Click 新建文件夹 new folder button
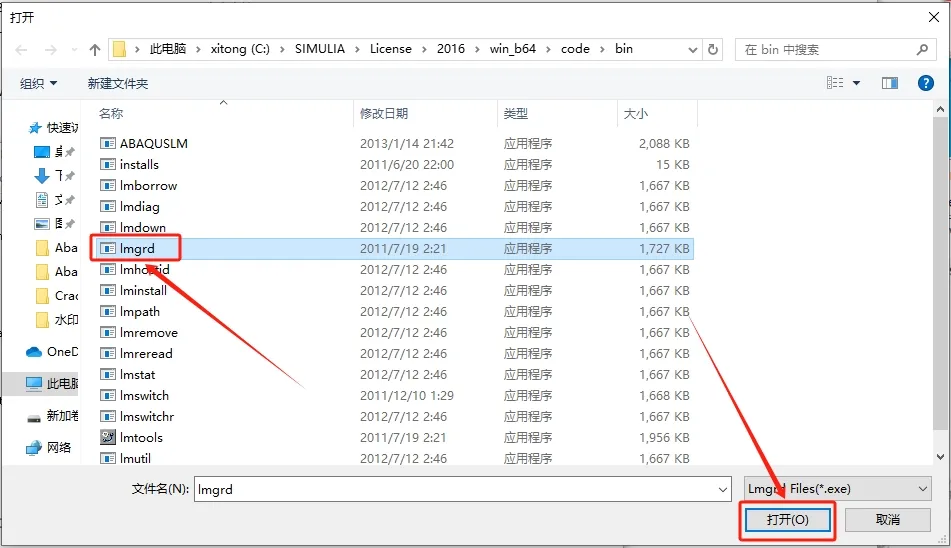Image resolution: width=951 pixels, height=548 pixels. click(x=118, y=83)
